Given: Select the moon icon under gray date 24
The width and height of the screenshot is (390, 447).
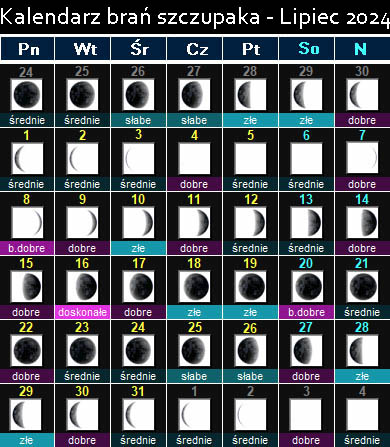Looking at the screenshot, I should tap(27, 94).
